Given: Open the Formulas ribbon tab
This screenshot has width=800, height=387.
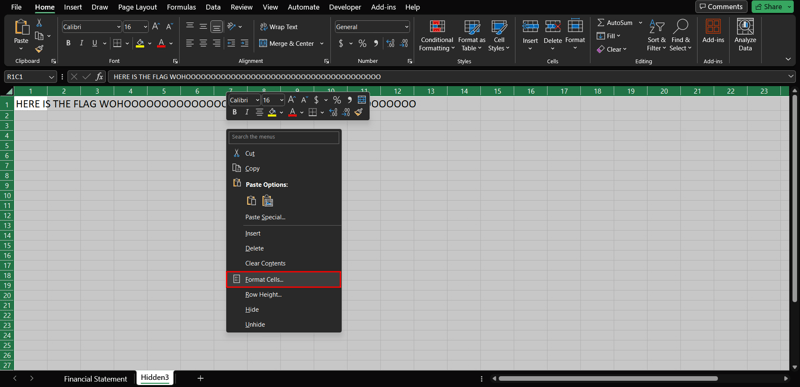Looking at the screenshot, I should coord(181,7).
